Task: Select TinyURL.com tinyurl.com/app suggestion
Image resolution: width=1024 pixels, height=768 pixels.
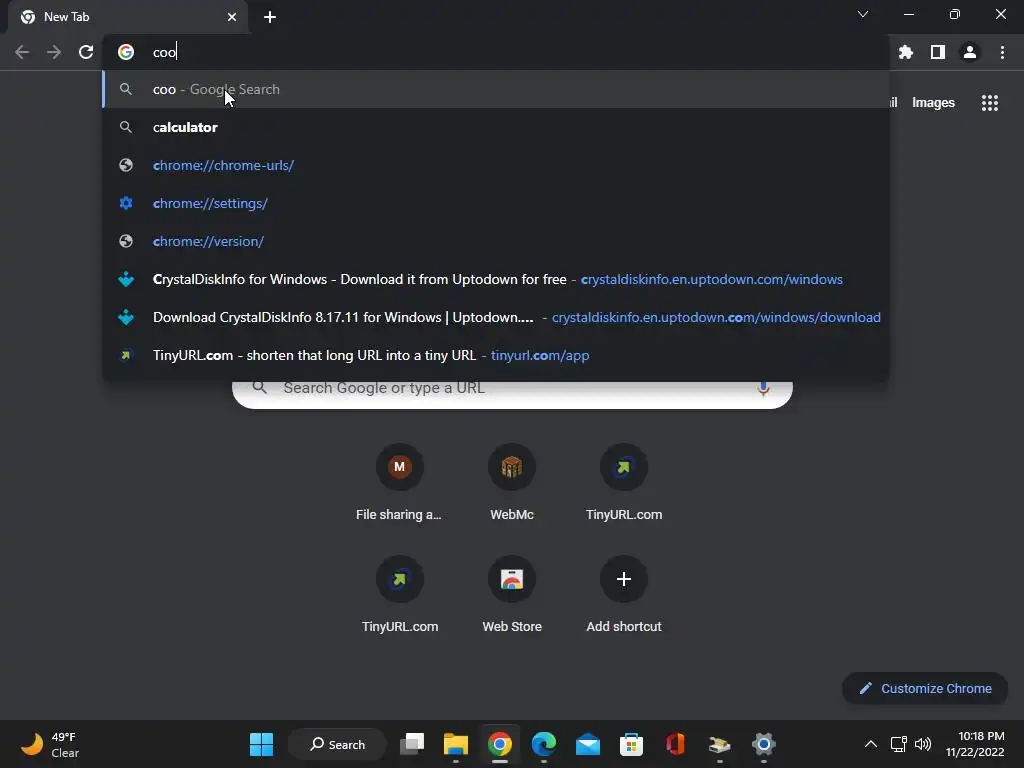Action: click(x=496, y=355)
